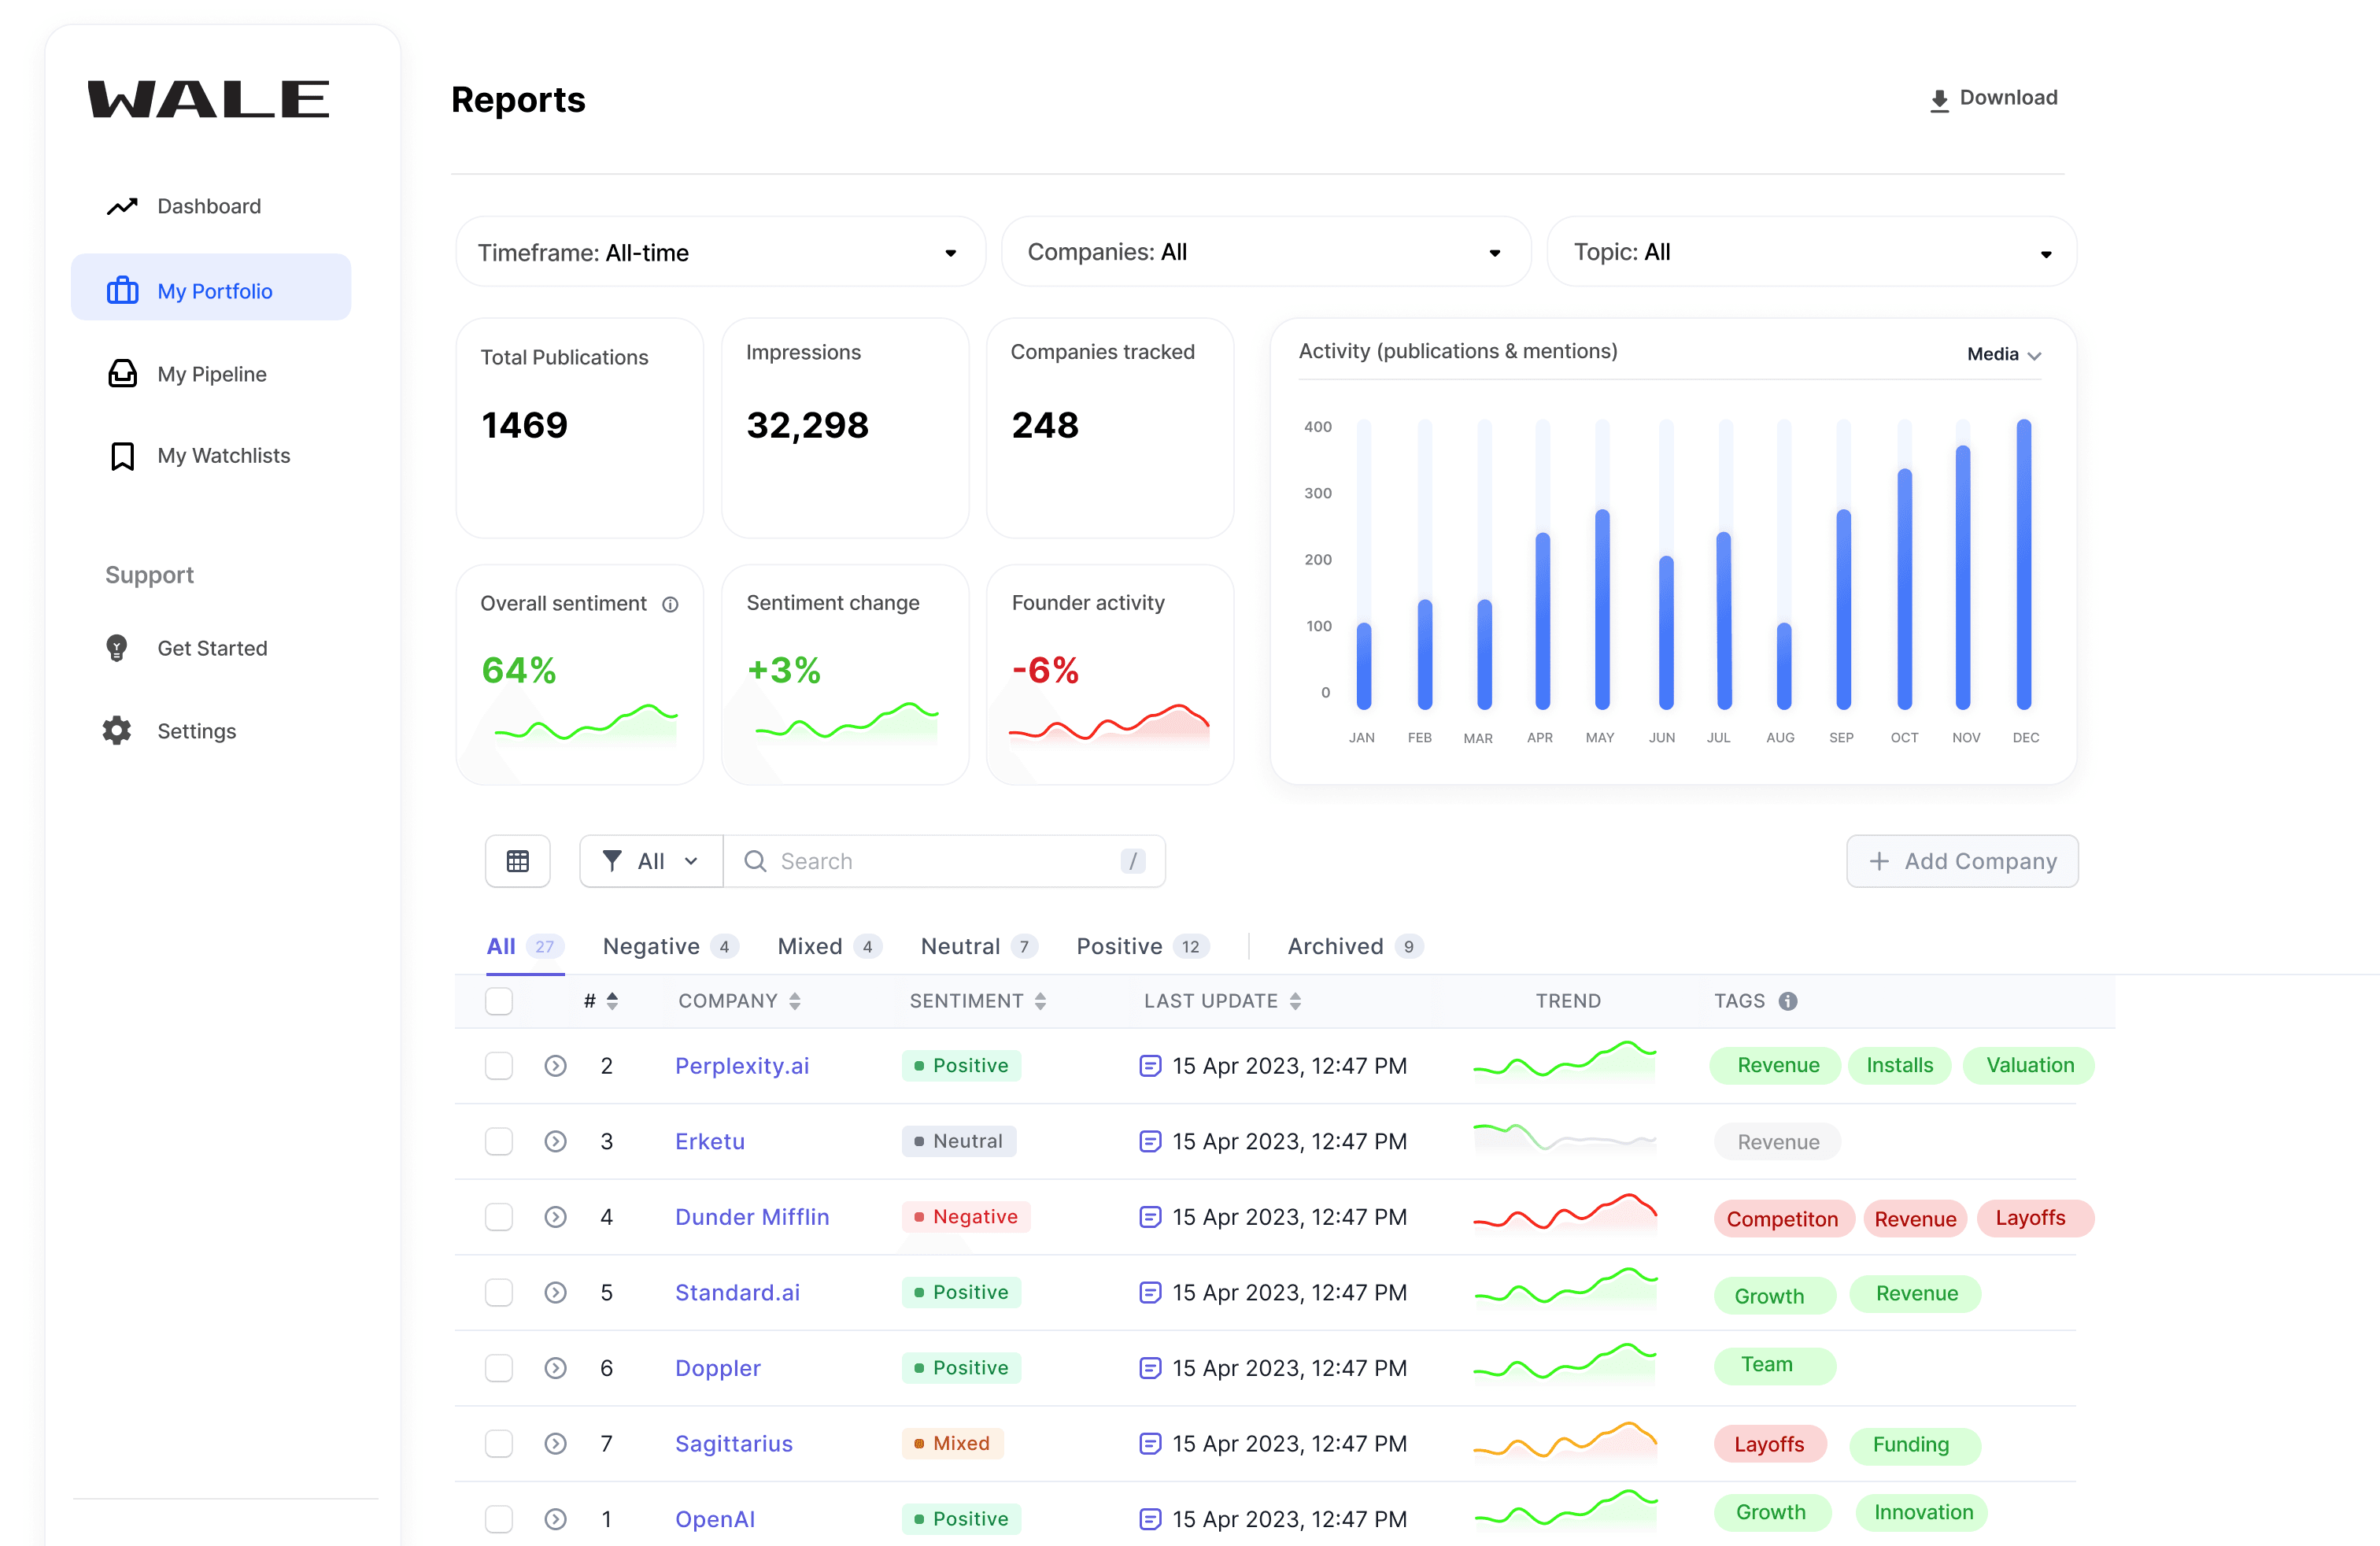Click the DEC bar in activity chart
Image resolution: width=2380 pixels, height=1546 pixels.
point(2024,565)
